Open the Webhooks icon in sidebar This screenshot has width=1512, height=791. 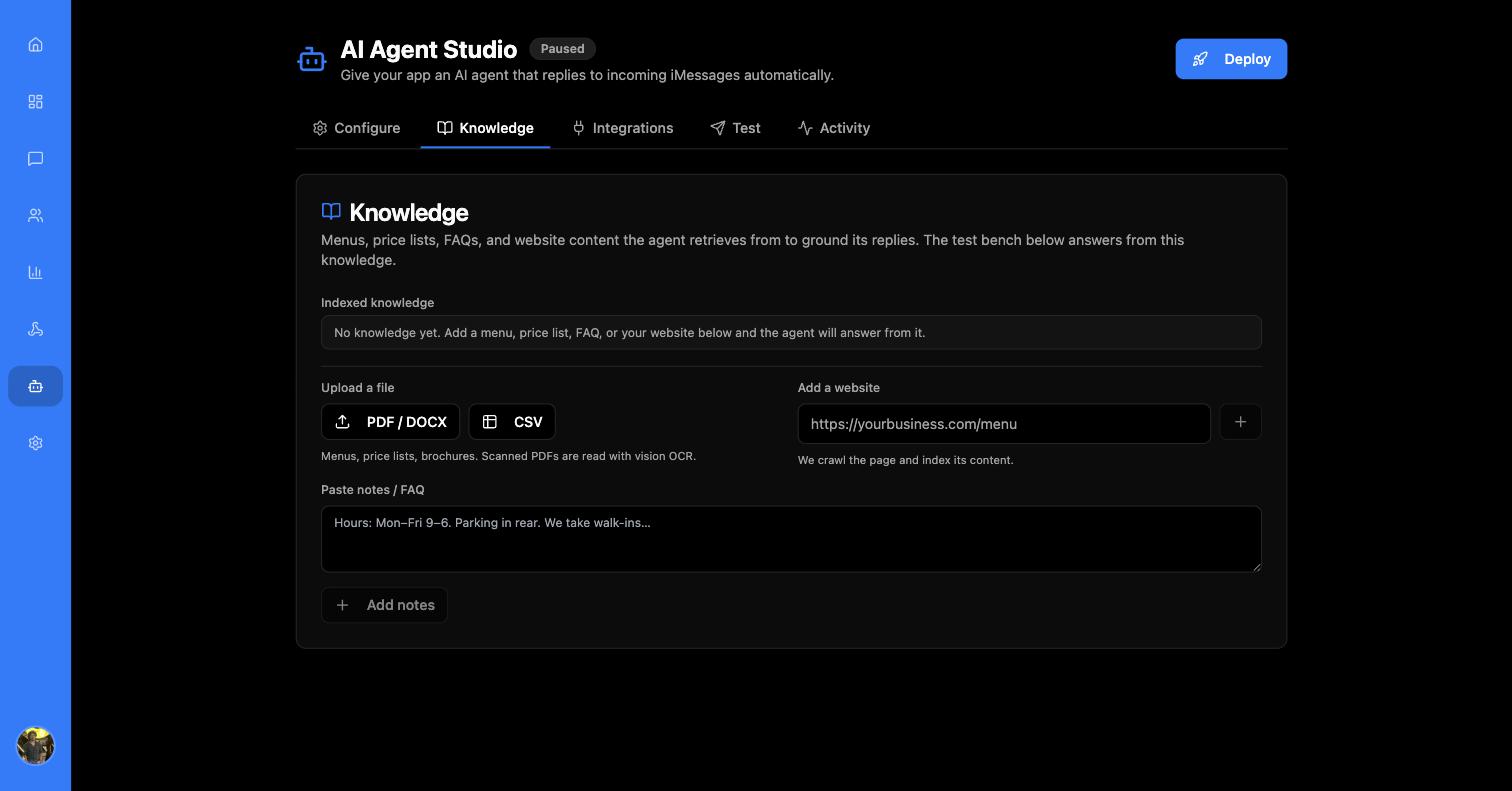[x=35, y=330]
